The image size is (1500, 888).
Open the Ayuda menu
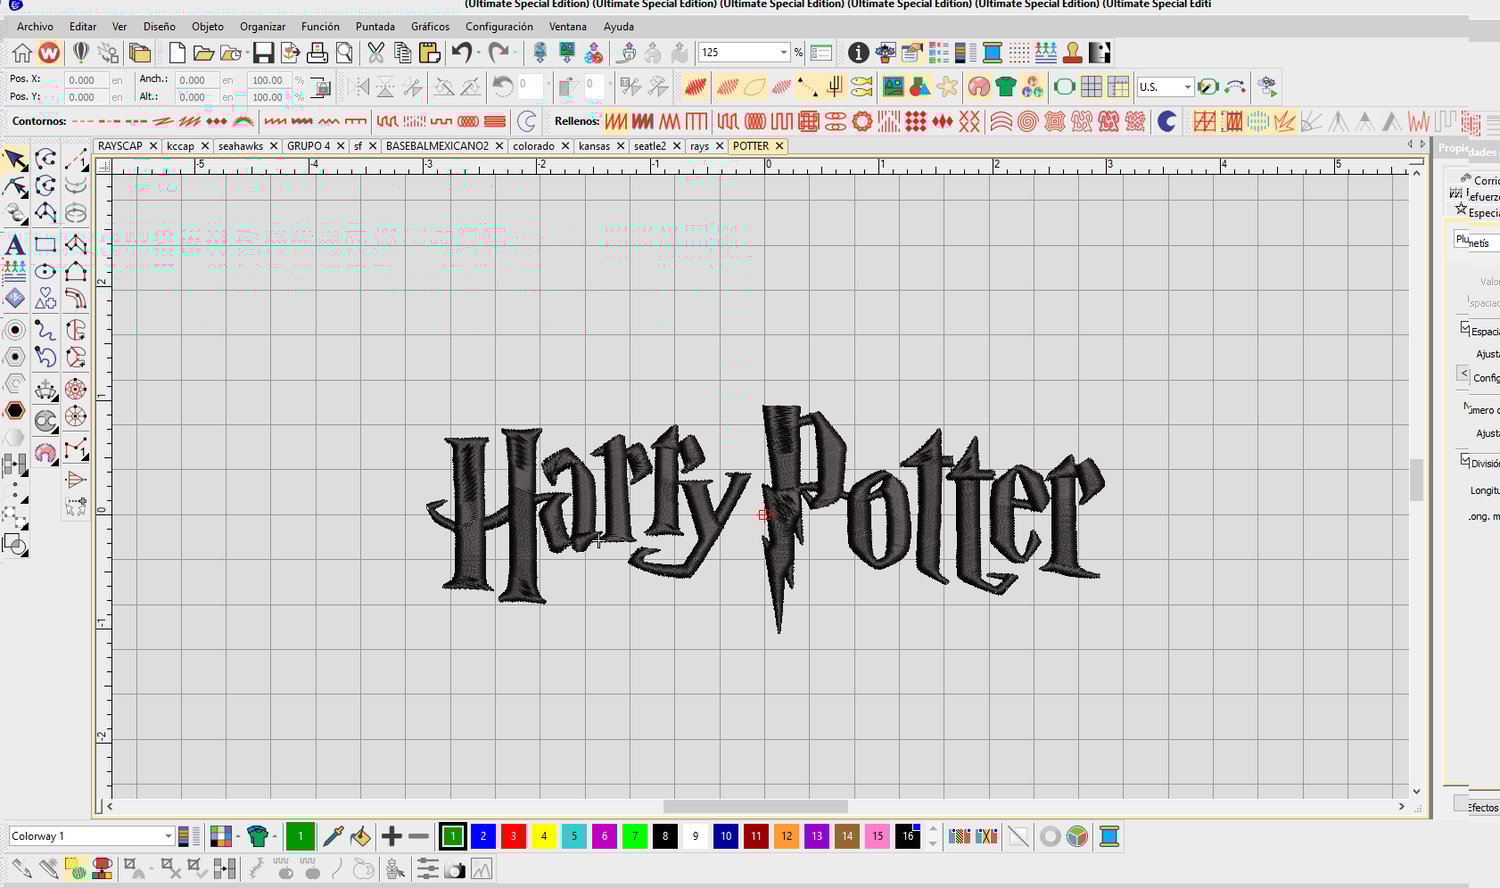(x=619, y=26)
